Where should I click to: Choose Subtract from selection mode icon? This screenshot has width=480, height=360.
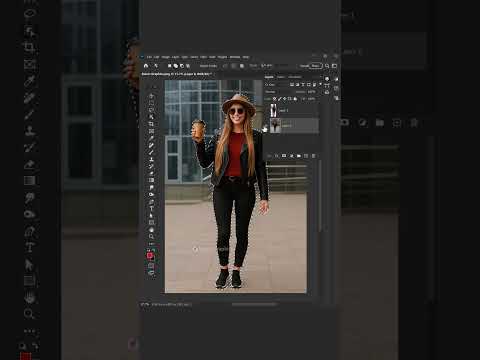point(182,66)
